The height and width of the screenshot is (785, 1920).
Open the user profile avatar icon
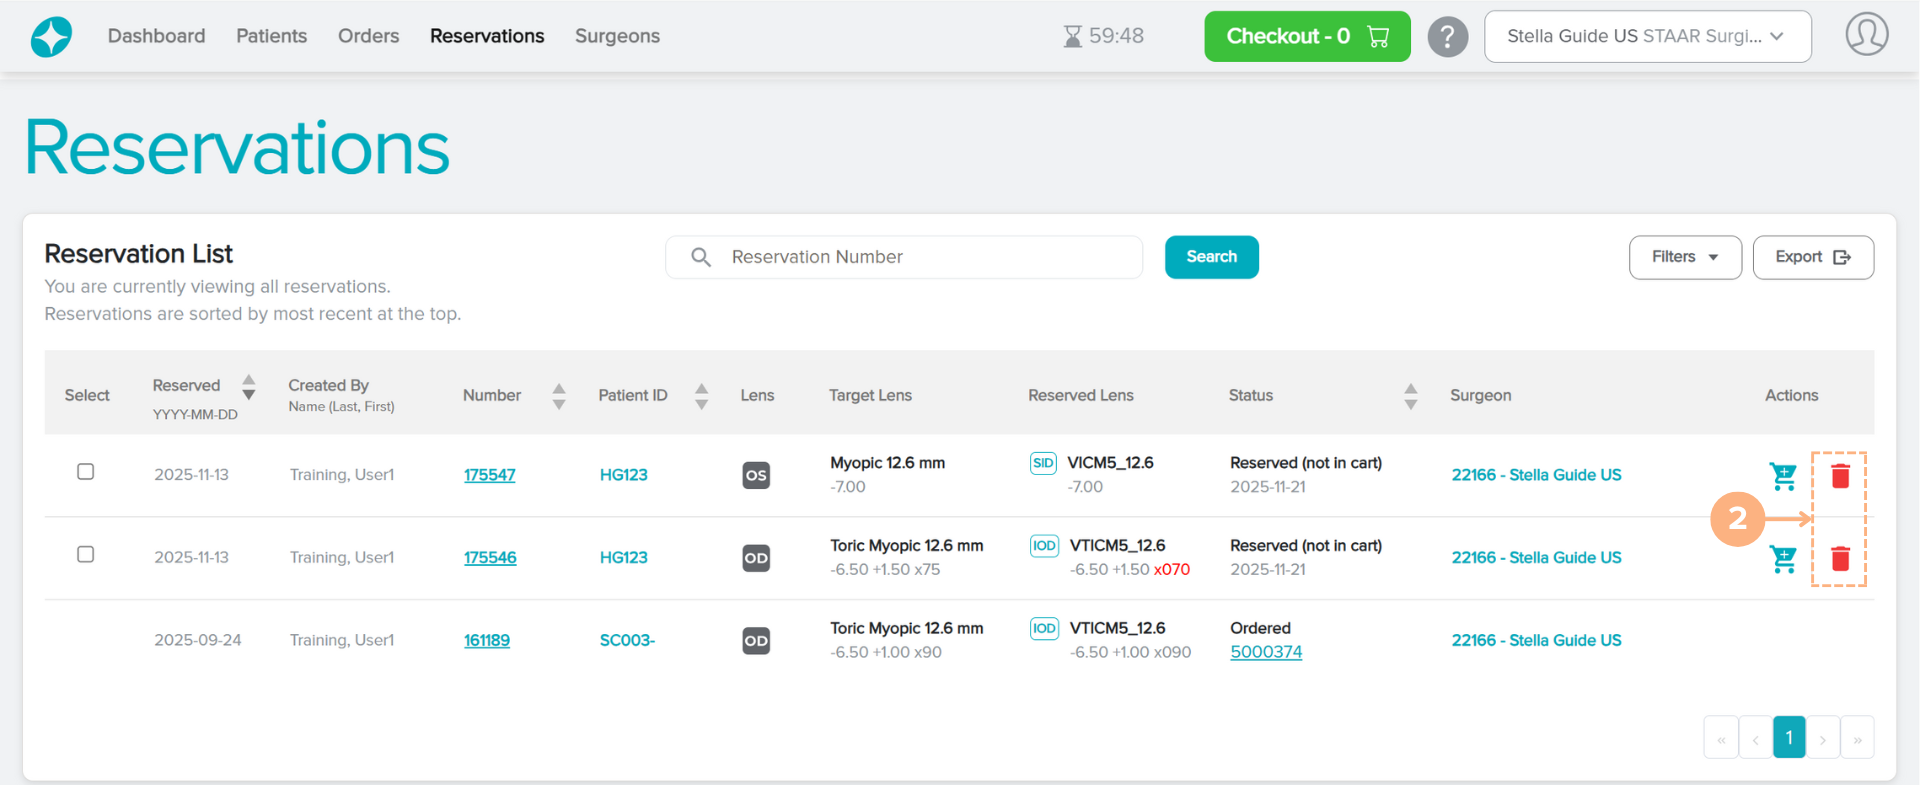[x=1866, y=35]
